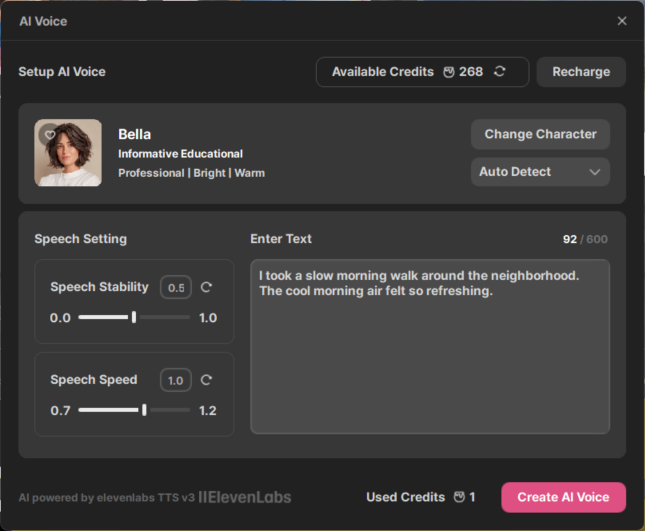Favorite Bella with the heart icon
Viewport: 645px width, 531px height.
point(50,134)
